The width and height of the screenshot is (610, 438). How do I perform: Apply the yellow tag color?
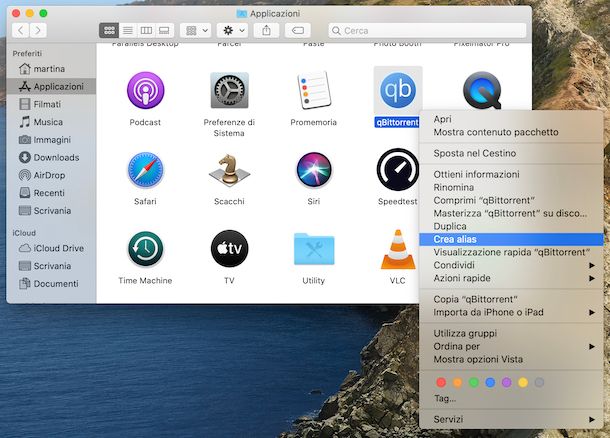523,383
